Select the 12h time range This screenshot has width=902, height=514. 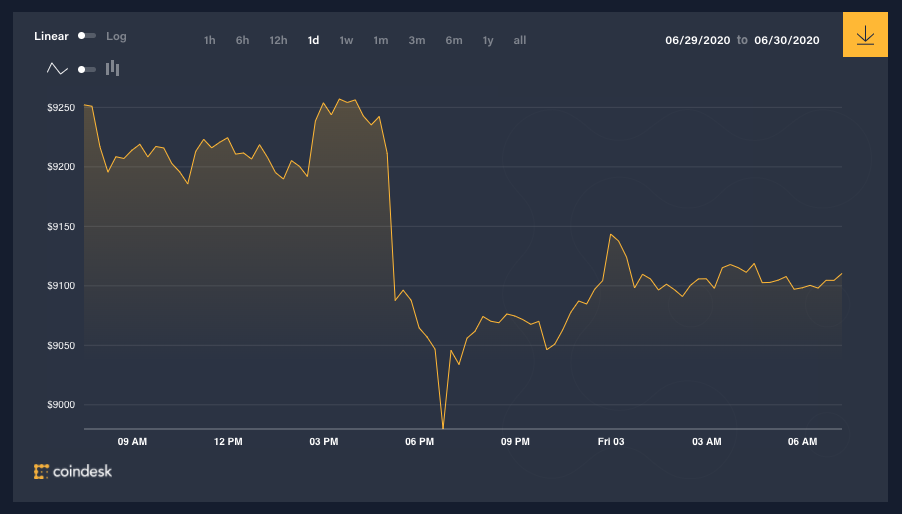click(x=278, y=40)
